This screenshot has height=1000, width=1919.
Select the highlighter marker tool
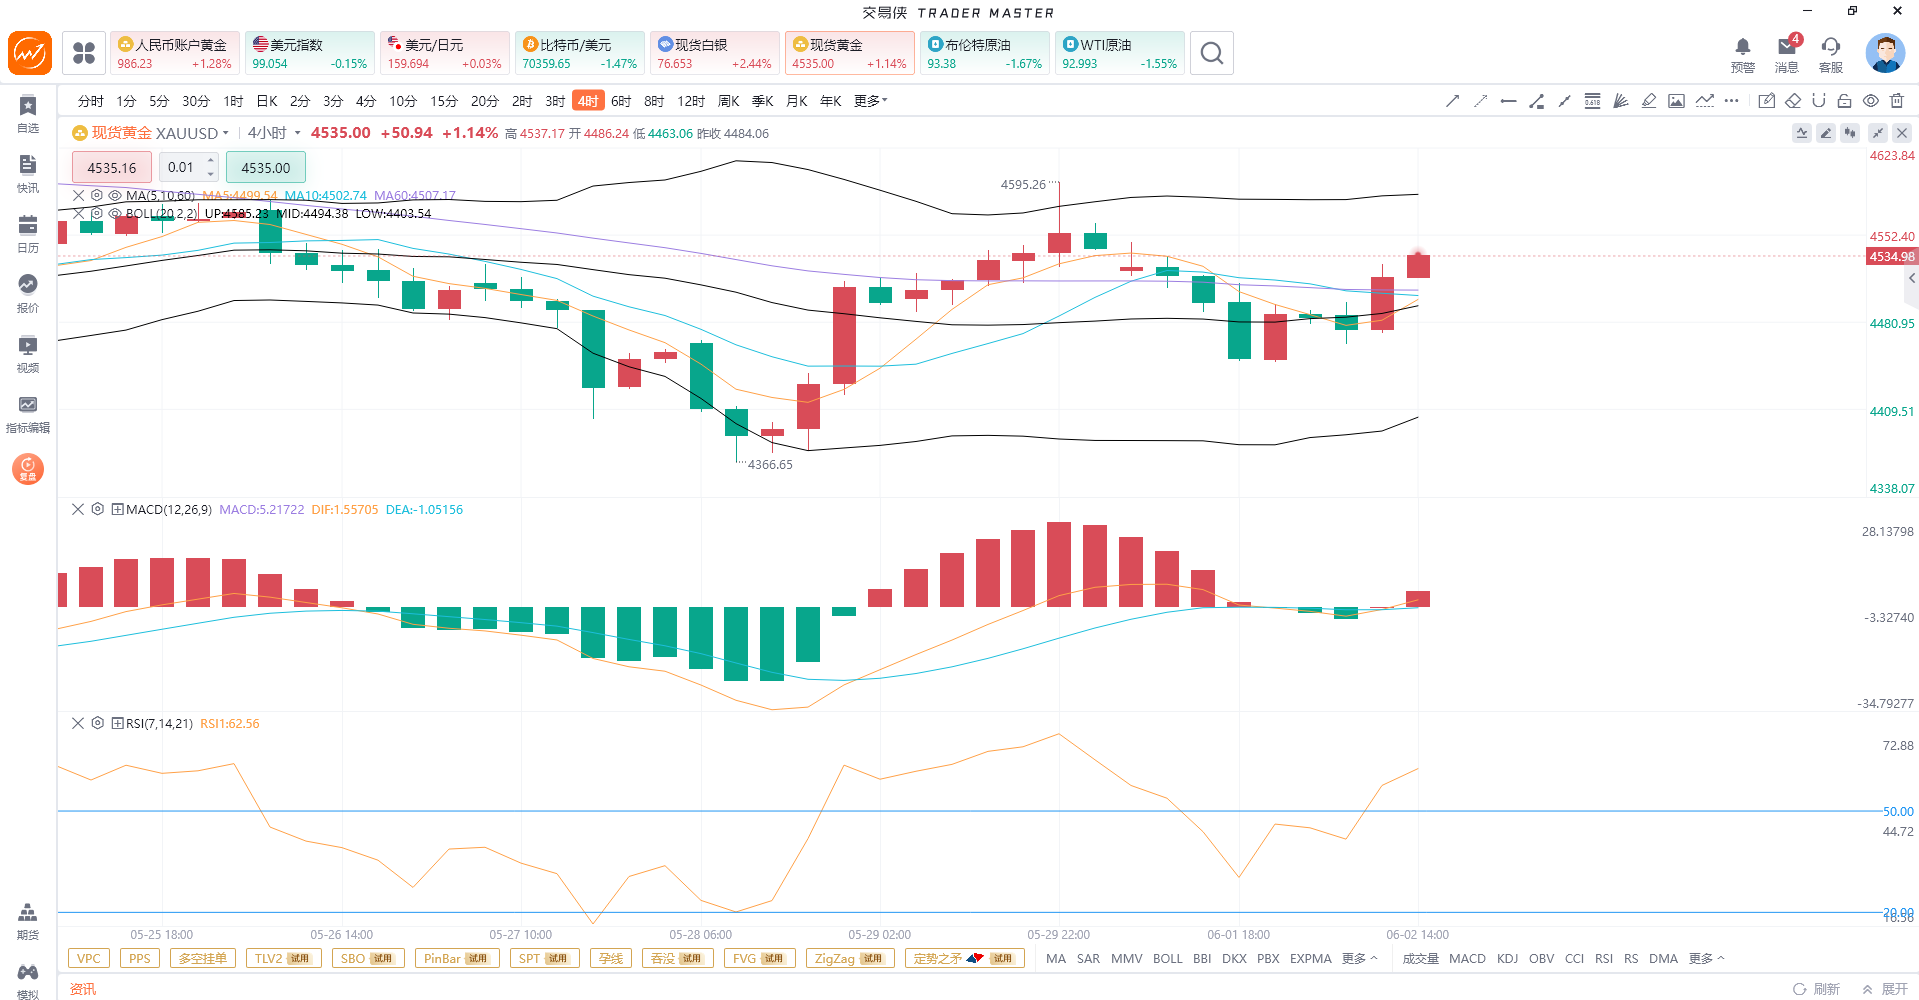tap(1649, 101)
